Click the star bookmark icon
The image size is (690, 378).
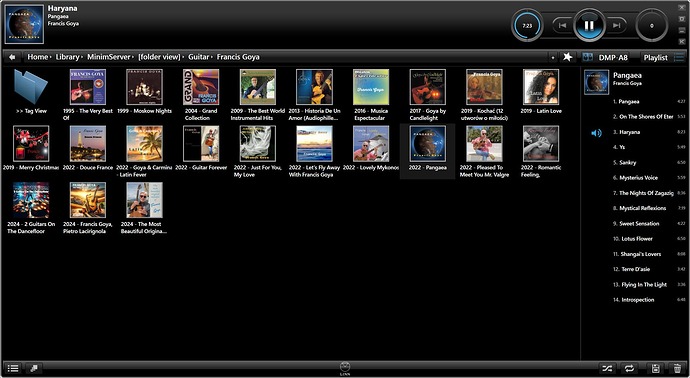[x=568, y=57]
